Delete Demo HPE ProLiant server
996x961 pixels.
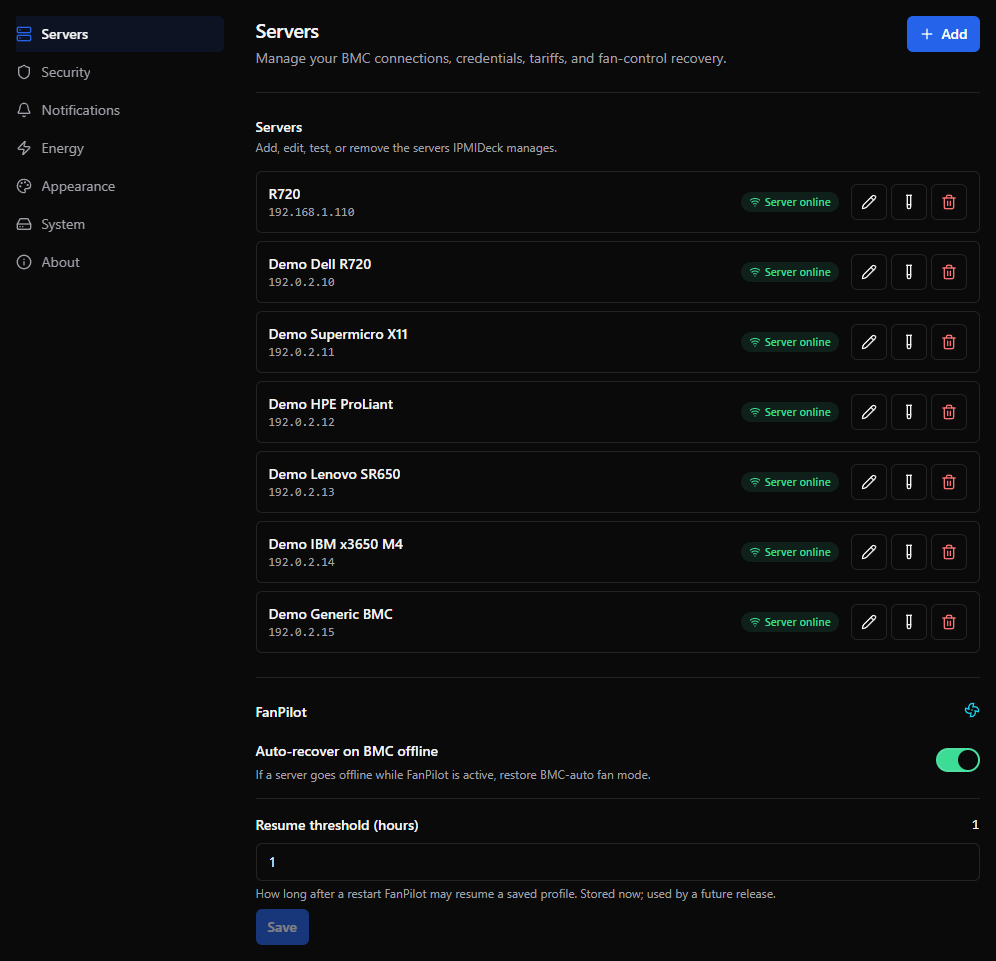[948, 412]
